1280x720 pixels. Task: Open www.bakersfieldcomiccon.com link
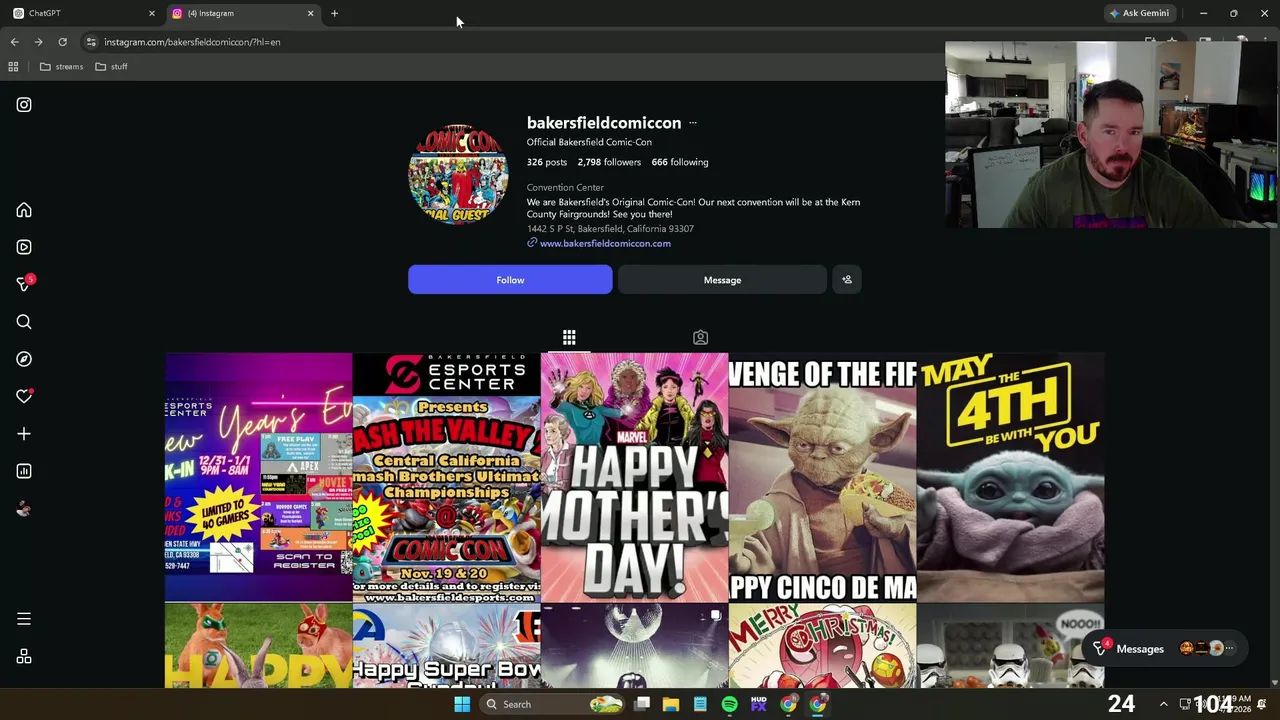605,243
